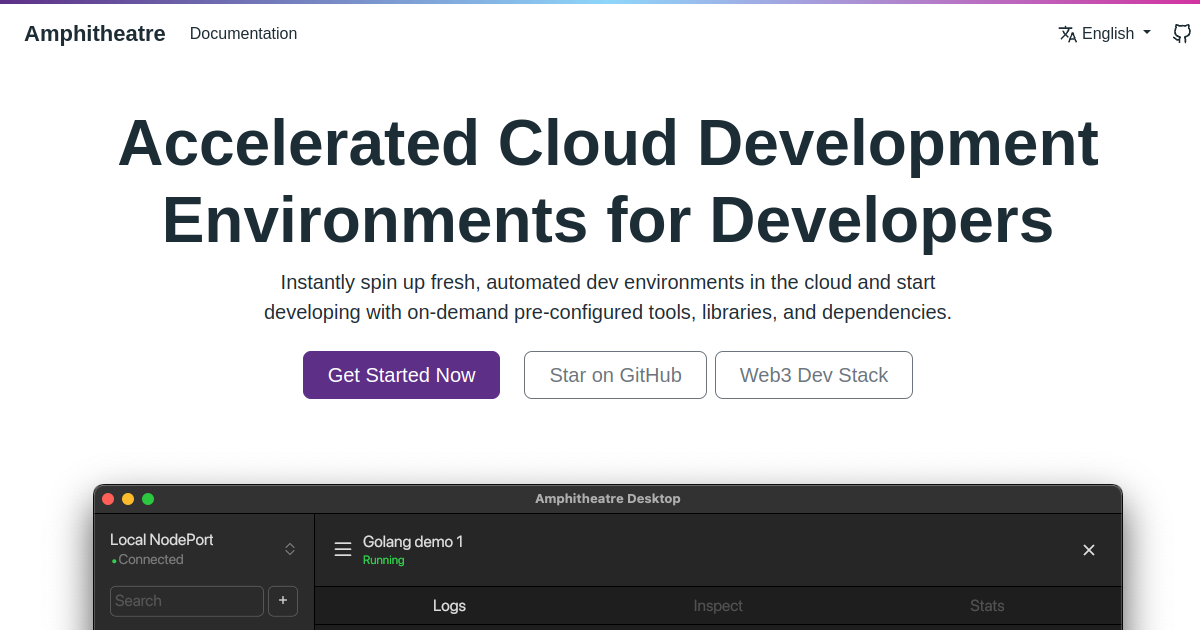Click the red close window dot

pos(108,499)
